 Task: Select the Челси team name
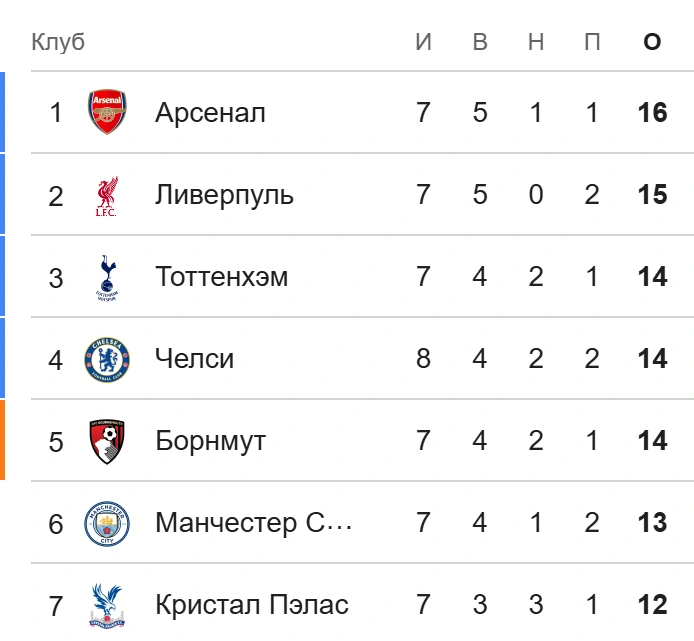[x=194, y=358]
